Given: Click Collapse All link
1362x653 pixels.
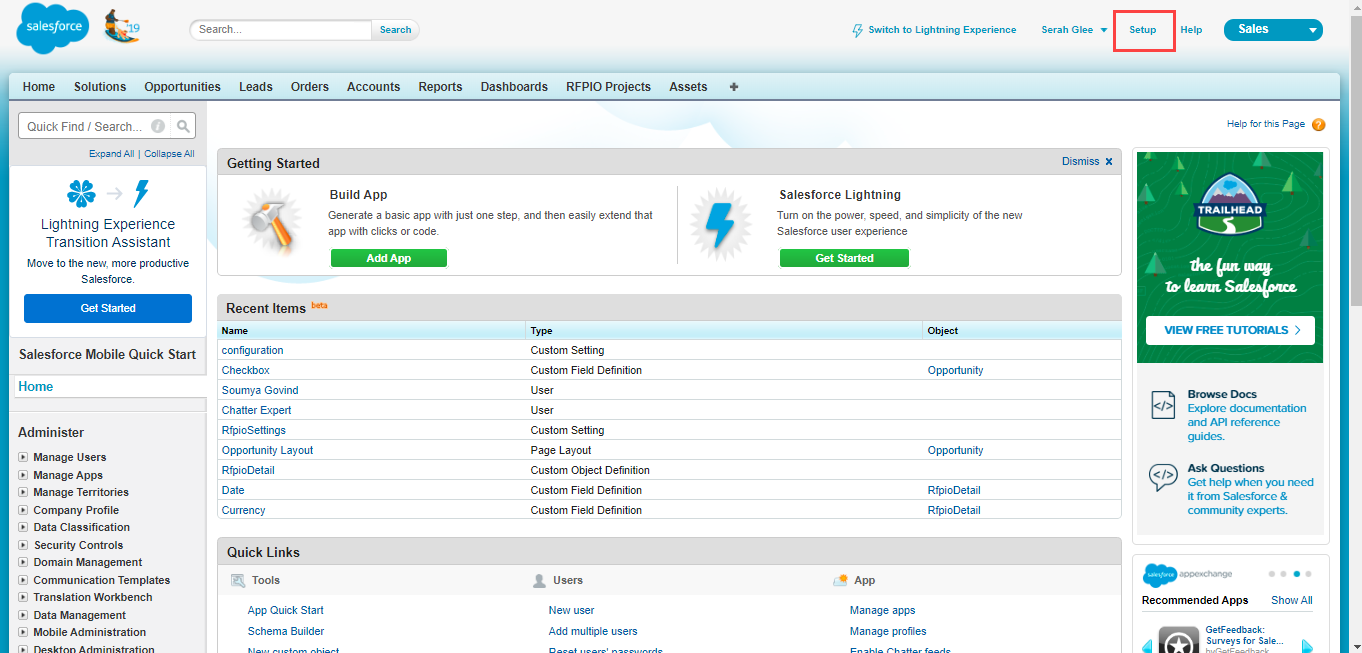Looking at the screenshot, I should click(169, 154).
